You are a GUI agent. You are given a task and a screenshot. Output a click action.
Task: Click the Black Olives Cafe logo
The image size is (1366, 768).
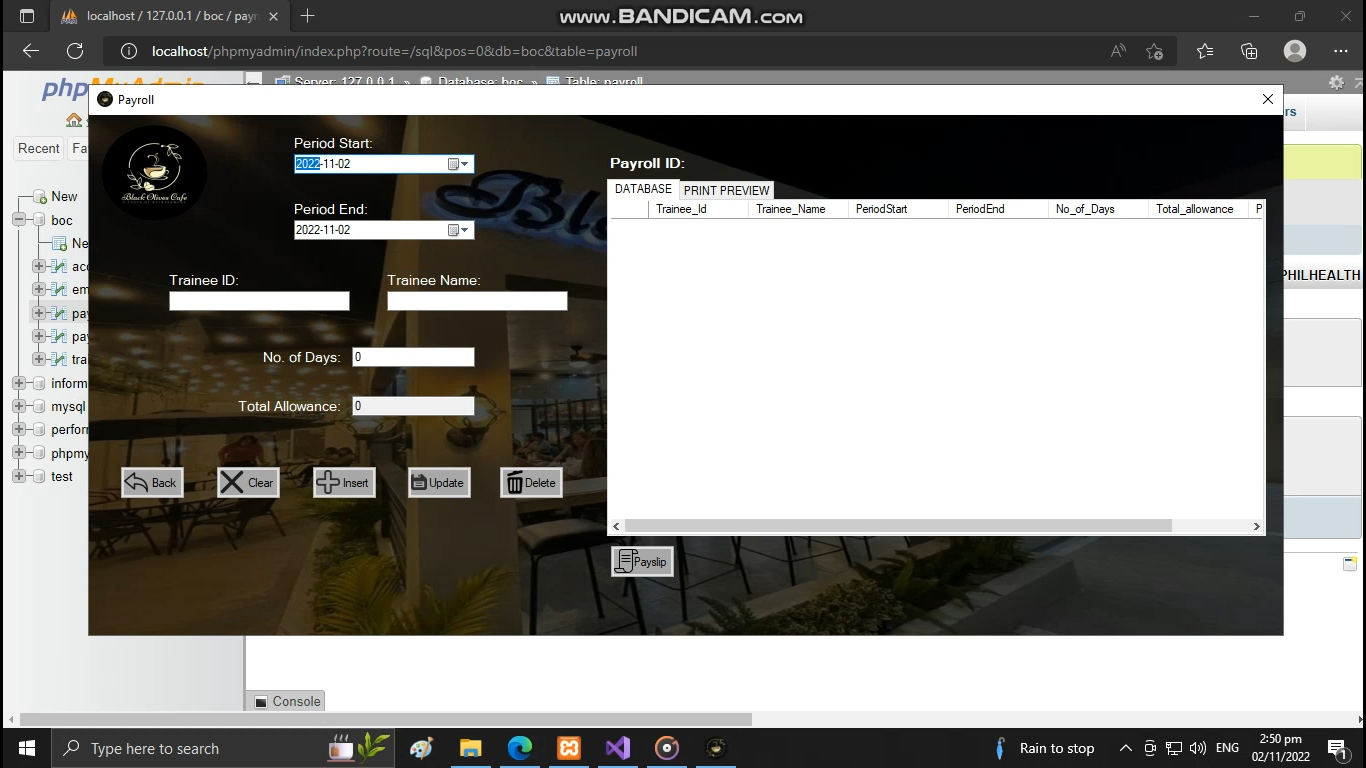click(154, 173)
